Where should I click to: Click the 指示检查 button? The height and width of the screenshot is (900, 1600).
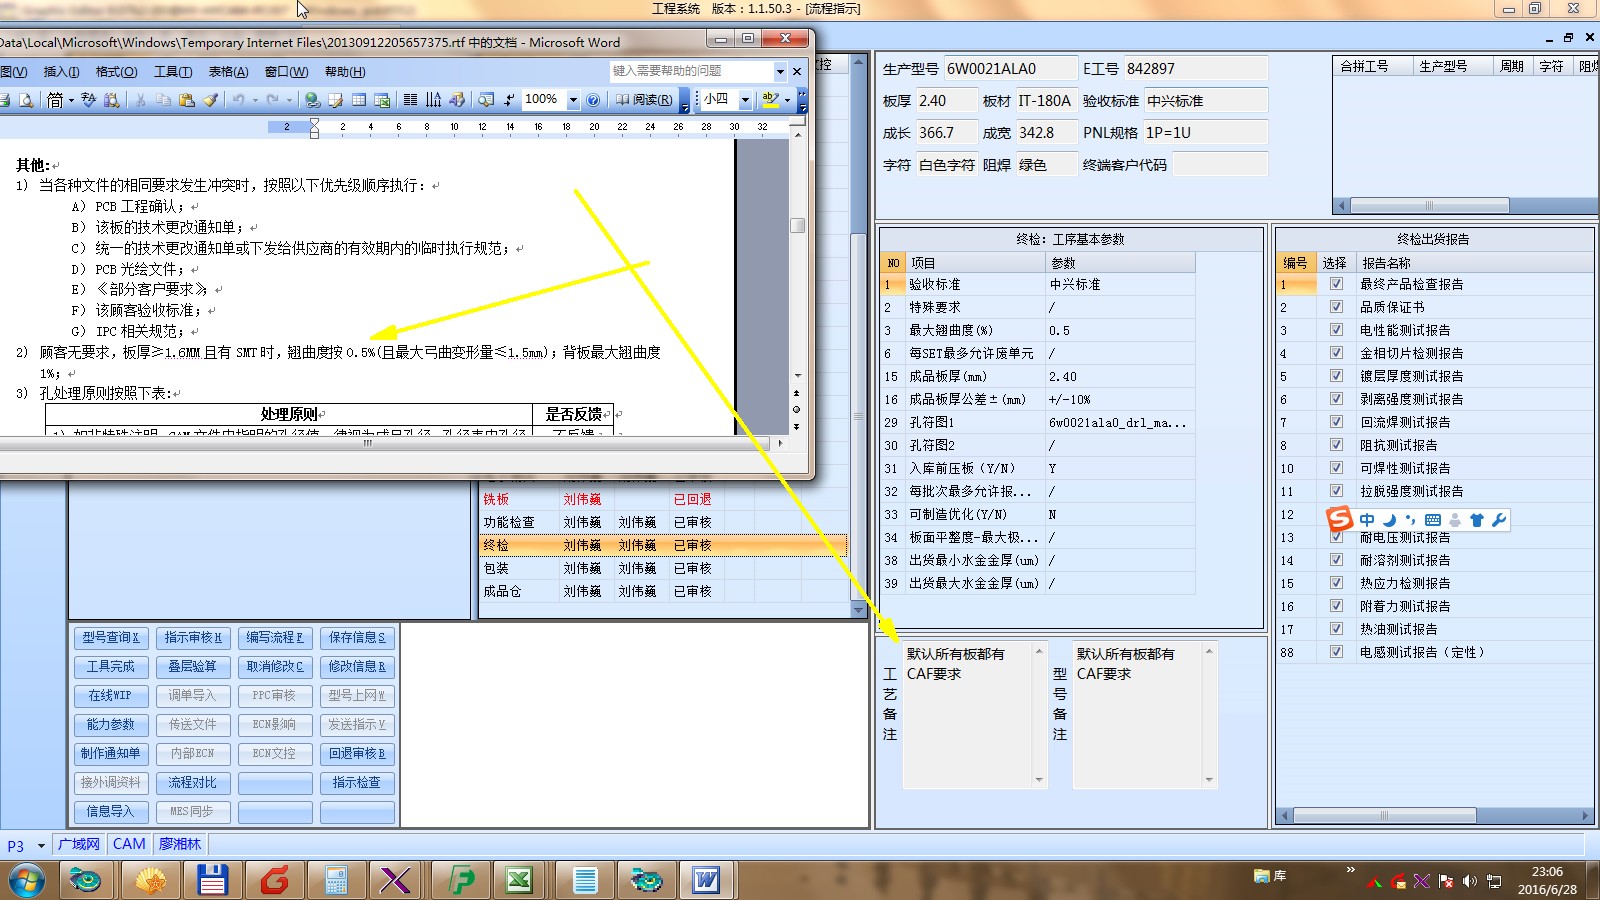tap(357, 782)
